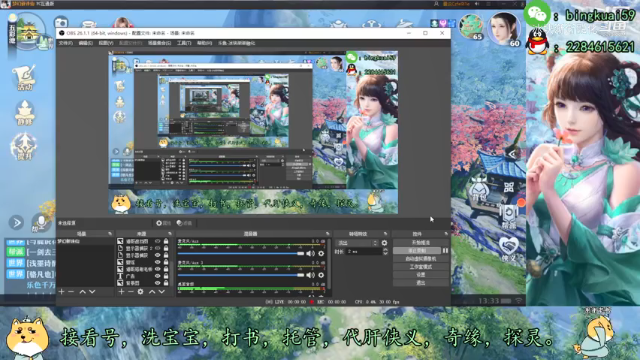Collapse the game right-side menu arrow
This screenshot has height=360, width=640.
[x=512, y=154]
